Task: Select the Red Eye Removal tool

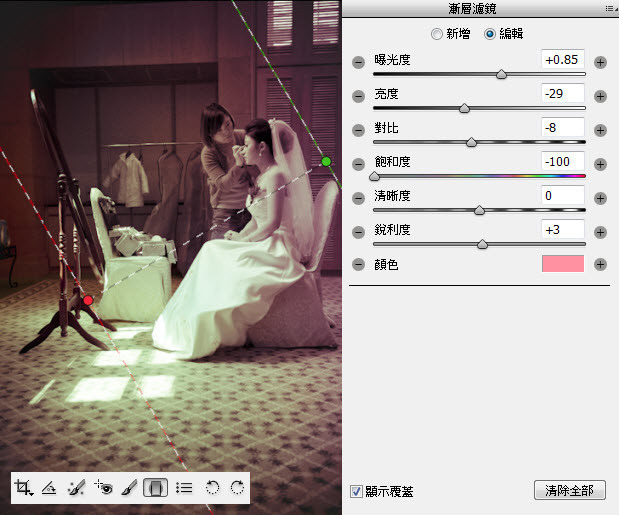Action: [103, 488]
